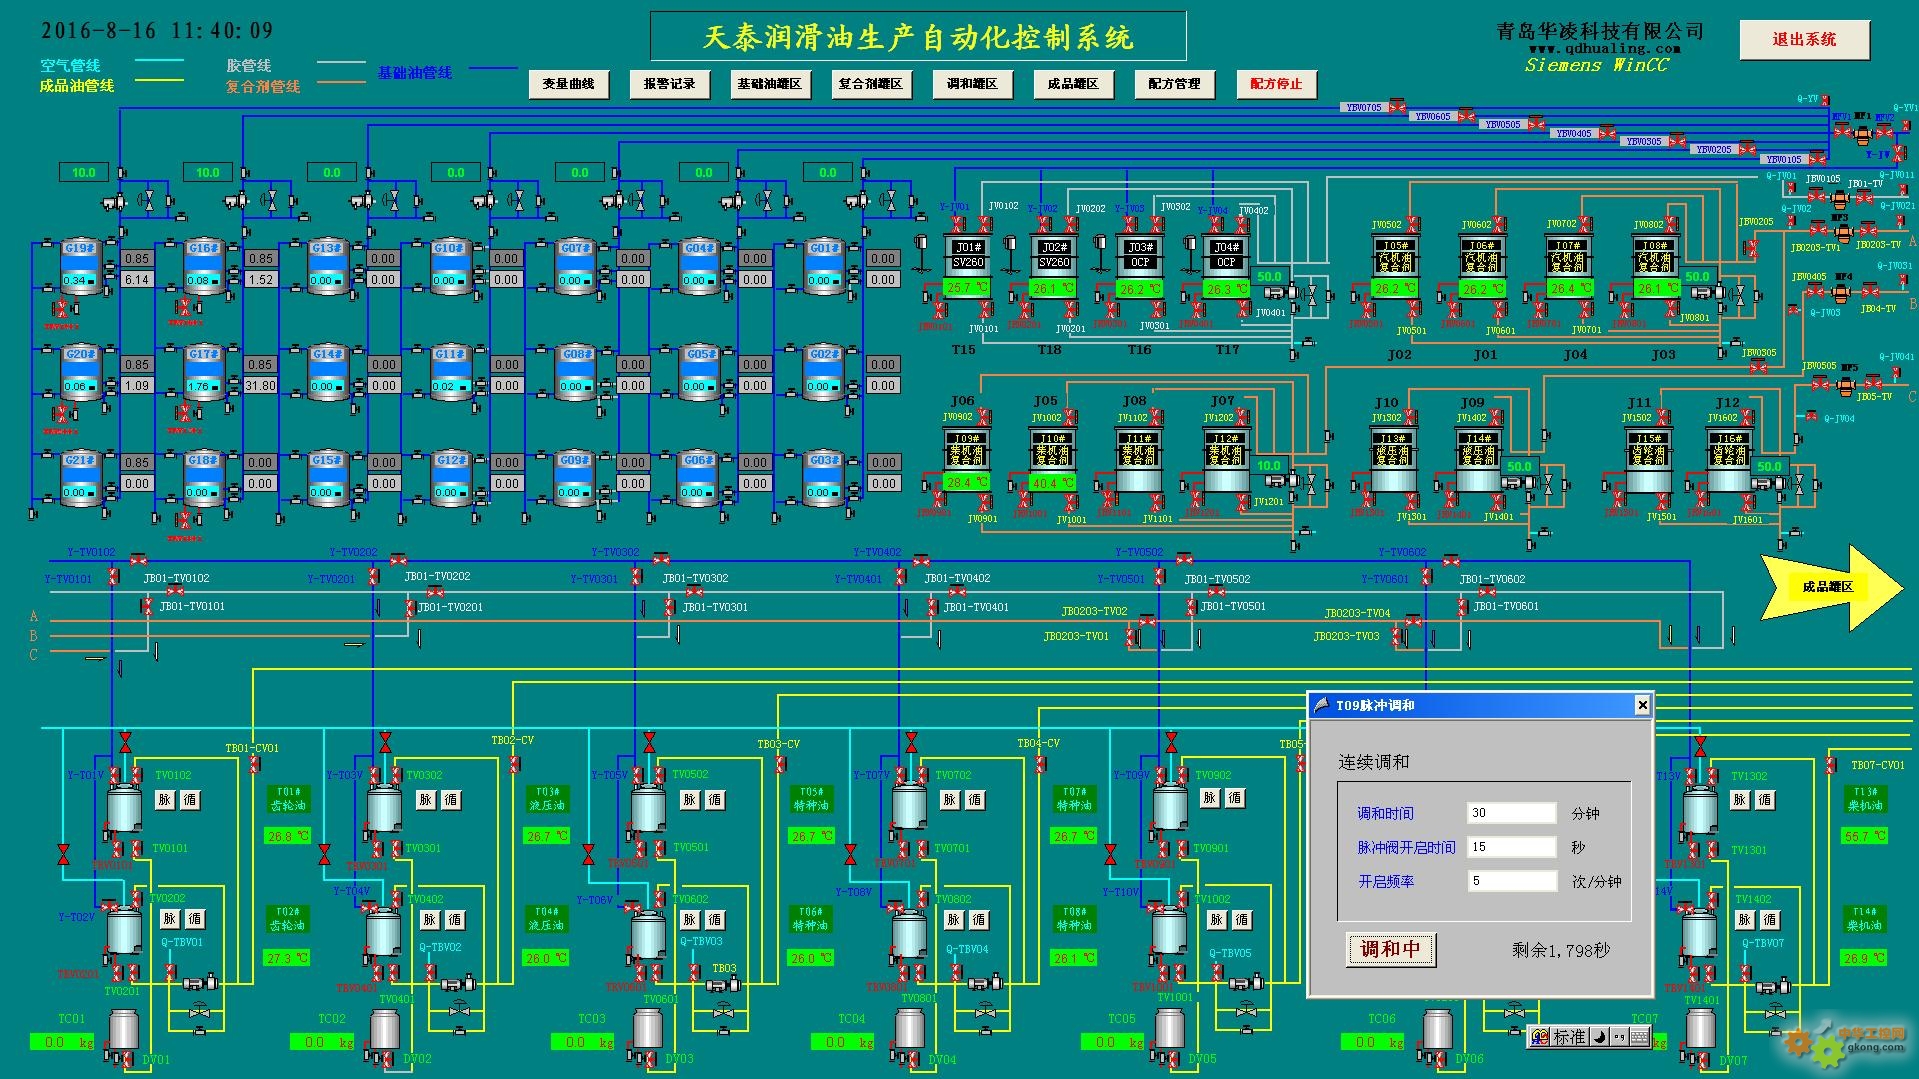Click the yellow 成品罐区 arrow
The height and width of the screenshot is (1079, 1919).
point(1832,587)
